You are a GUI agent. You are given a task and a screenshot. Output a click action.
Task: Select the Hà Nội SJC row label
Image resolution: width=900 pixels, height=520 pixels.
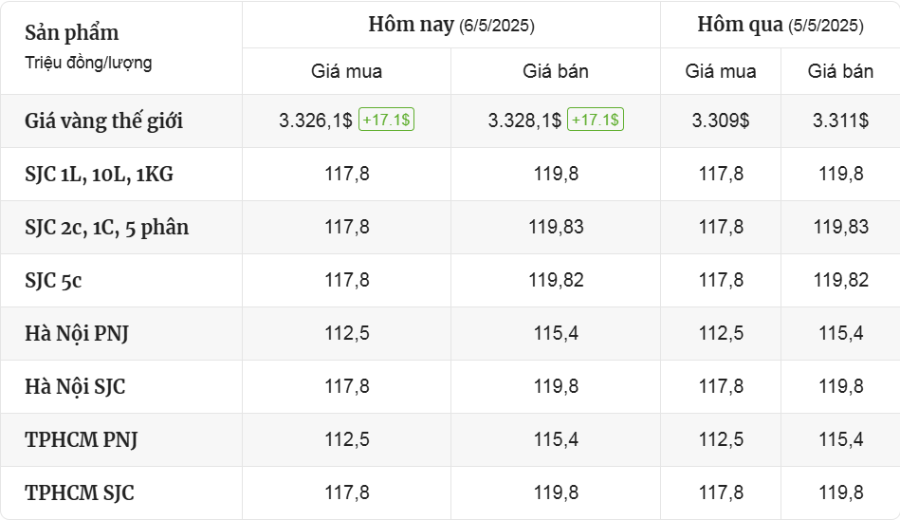point(75,387)
